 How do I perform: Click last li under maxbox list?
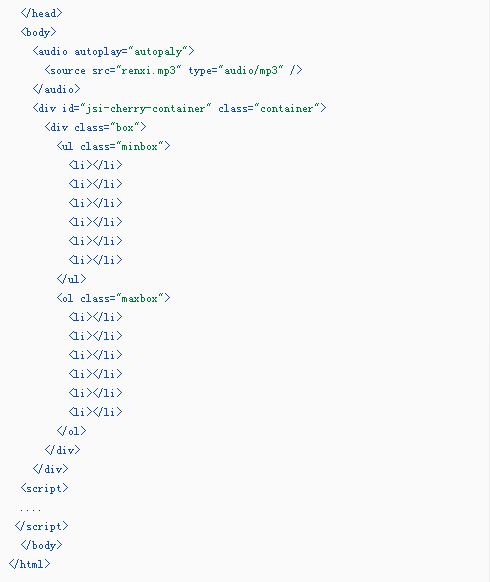click(x=95, y=412)
